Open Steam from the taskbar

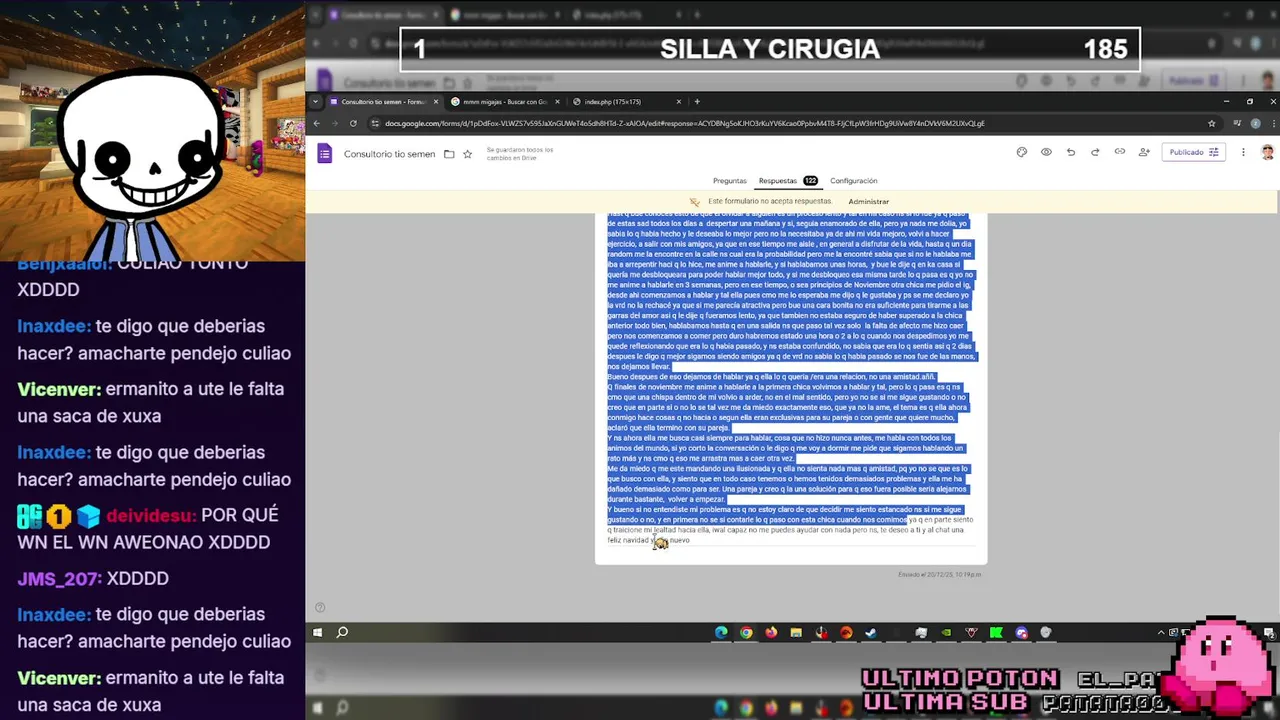(x=871, y=632)
